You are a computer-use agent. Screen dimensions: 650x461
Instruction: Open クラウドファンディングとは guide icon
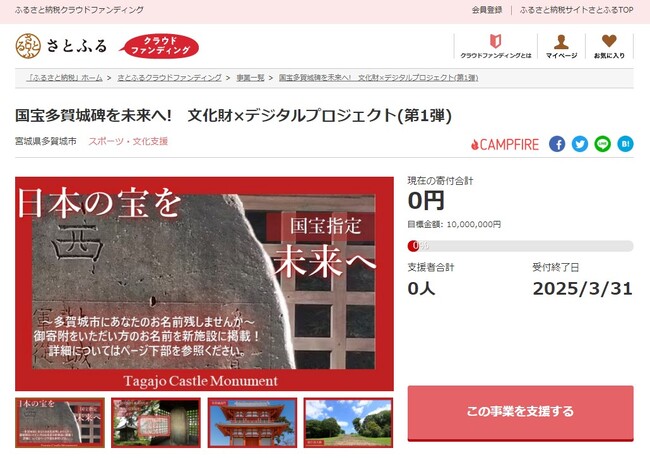point(496,46)
